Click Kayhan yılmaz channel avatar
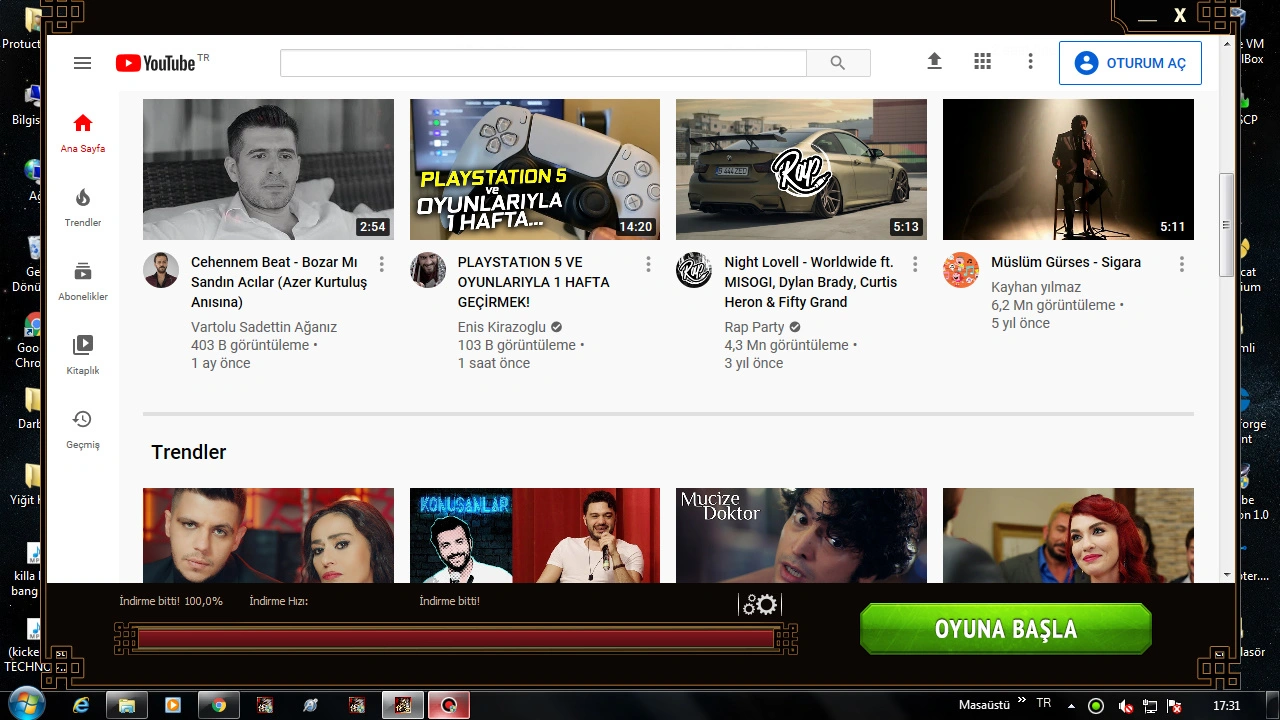Screen dimensions: 1280x720 961,270
